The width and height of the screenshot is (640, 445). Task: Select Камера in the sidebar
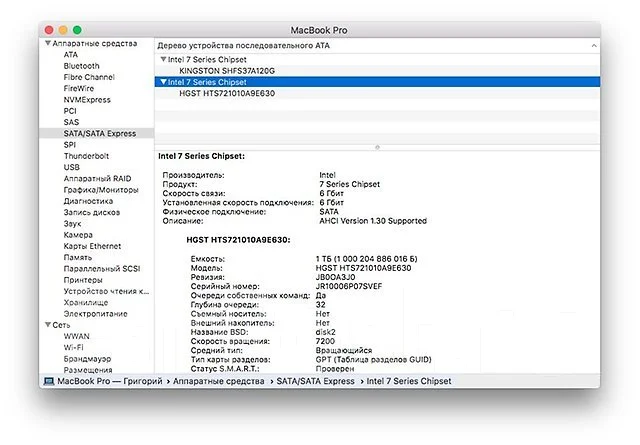pyautogui.click(x=78, y=235)
